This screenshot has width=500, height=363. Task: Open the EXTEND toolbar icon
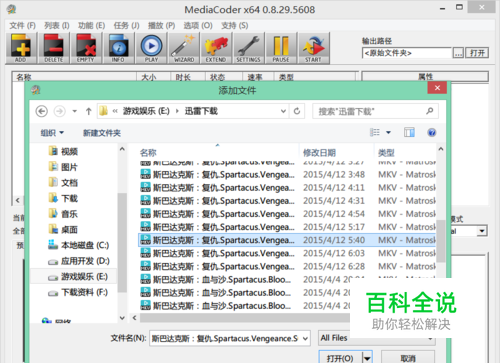click(x=216, y=48)
